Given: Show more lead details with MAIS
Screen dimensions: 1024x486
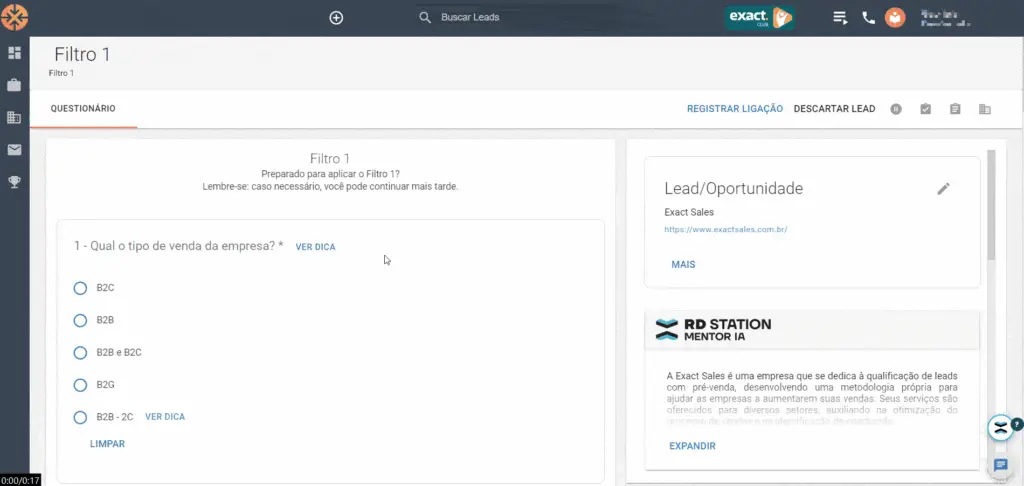Looking at the screenshot, I should (x=683, y=264).
